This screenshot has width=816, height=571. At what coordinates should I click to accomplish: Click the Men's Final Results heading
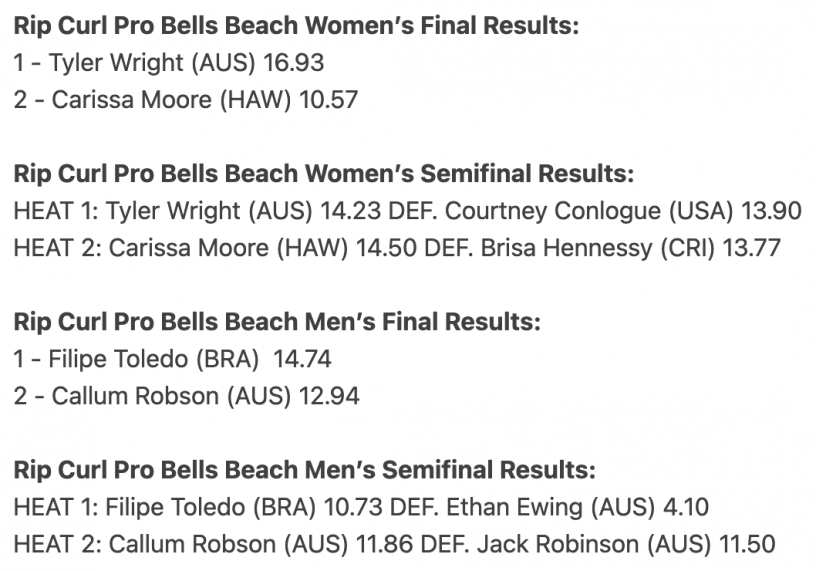[x=277, y=322]
